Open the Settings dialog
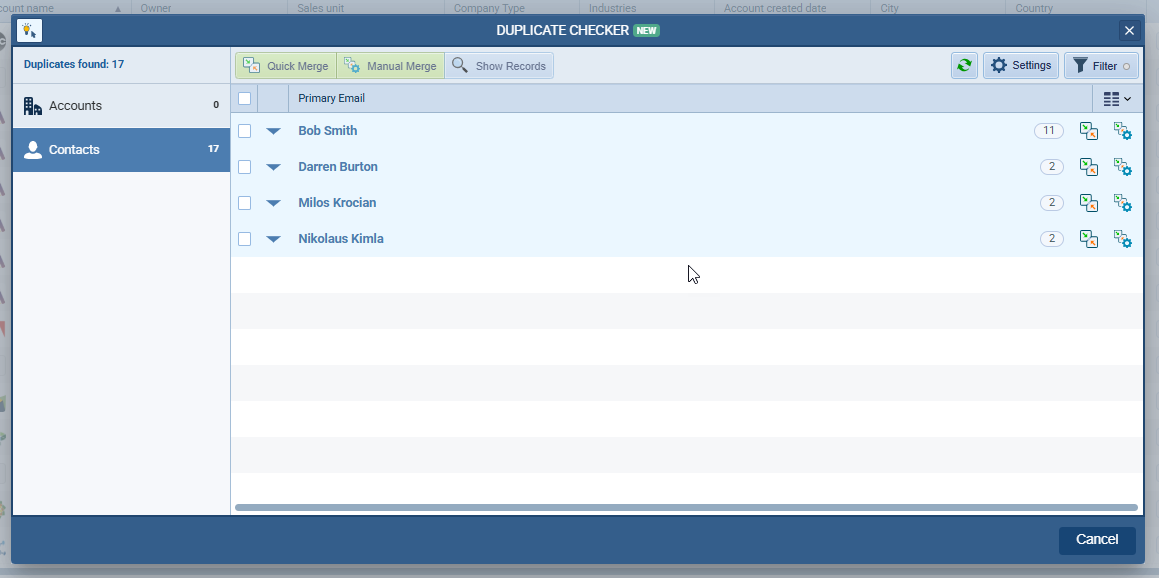1159x578 pixels. click(x=1020, y=65)
